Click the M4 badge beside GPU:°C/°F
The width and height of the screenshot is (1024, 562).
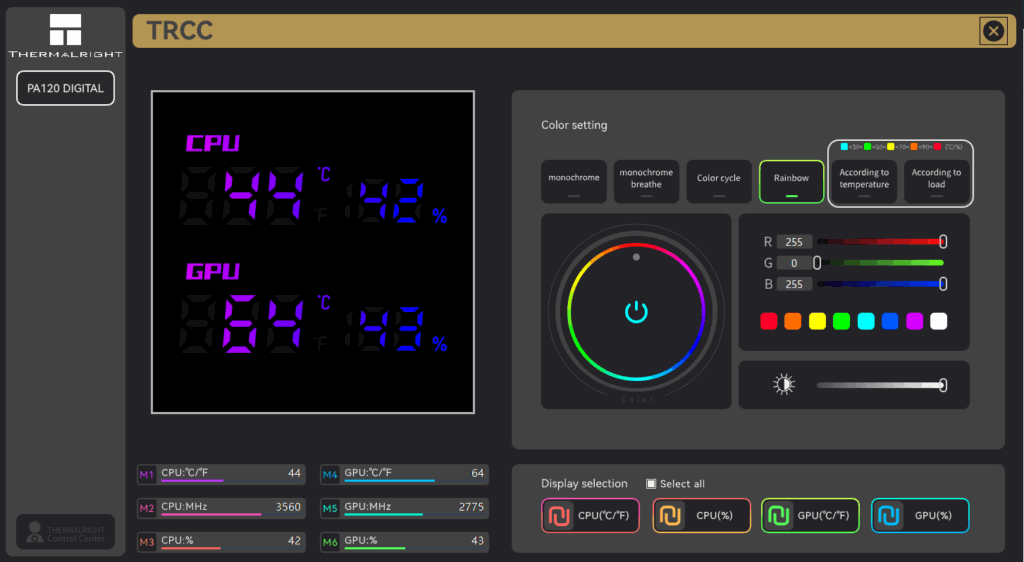[330, 475]
